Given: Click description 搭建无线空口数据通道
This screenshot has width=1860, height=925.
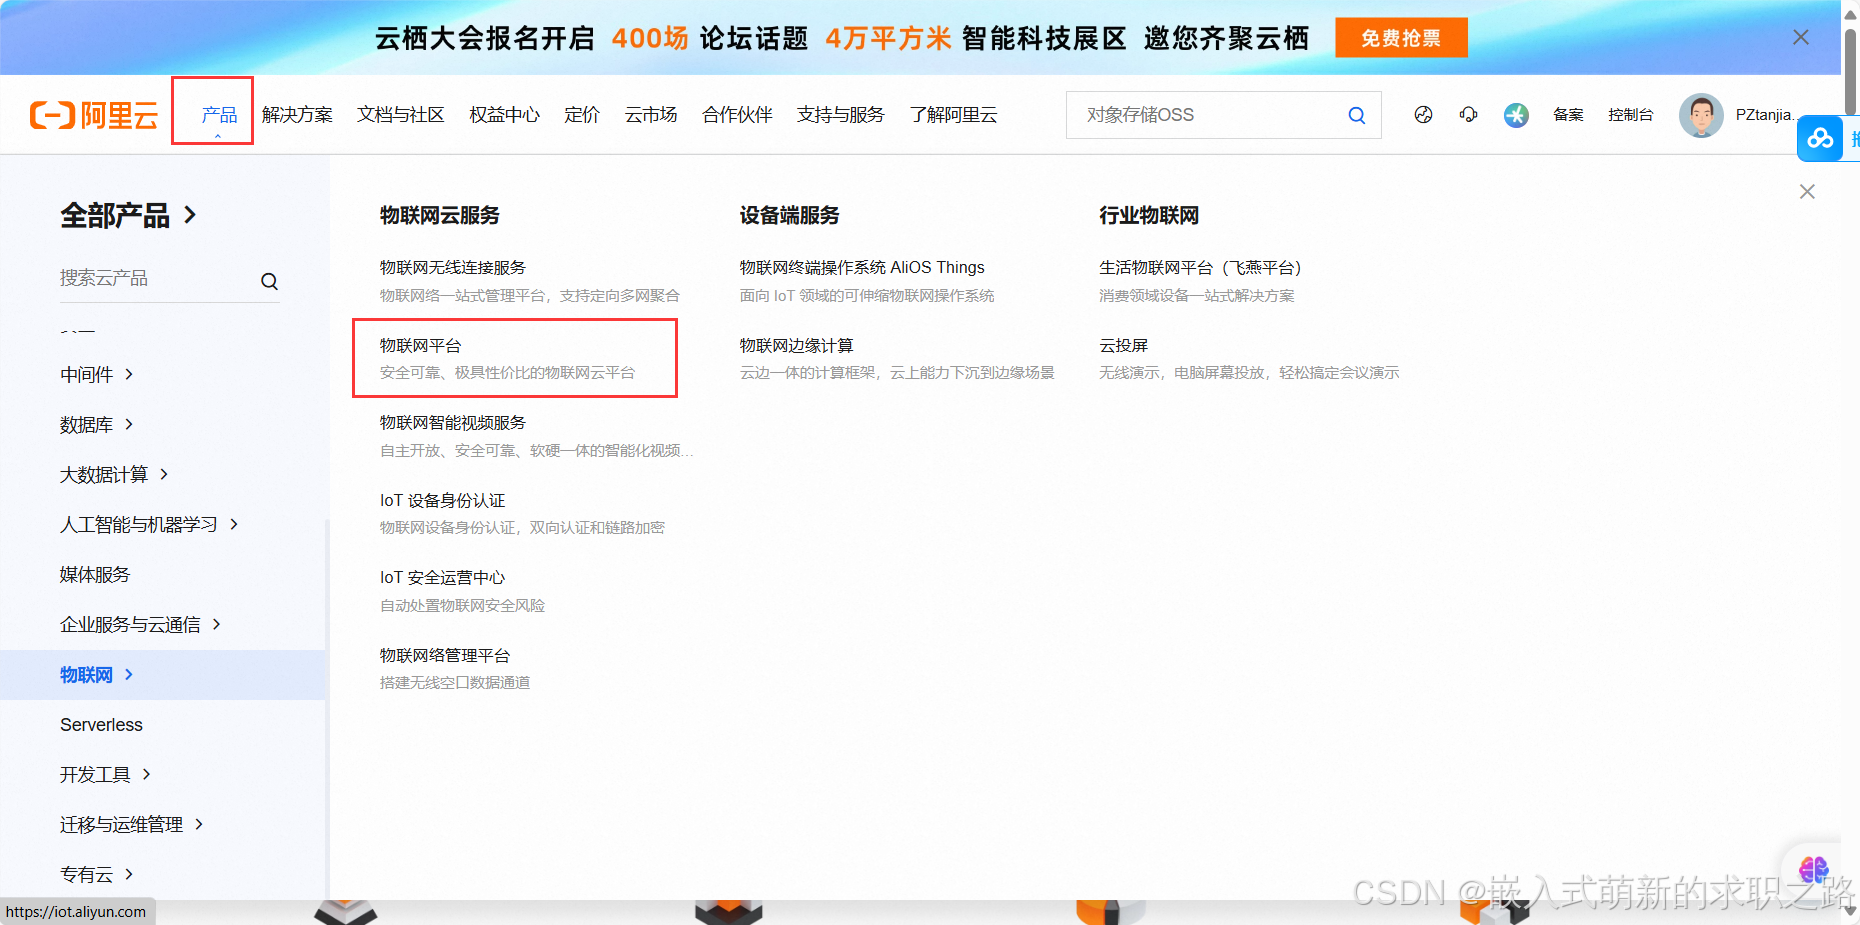Looking at the screenshot, I should tap(455, 682).
